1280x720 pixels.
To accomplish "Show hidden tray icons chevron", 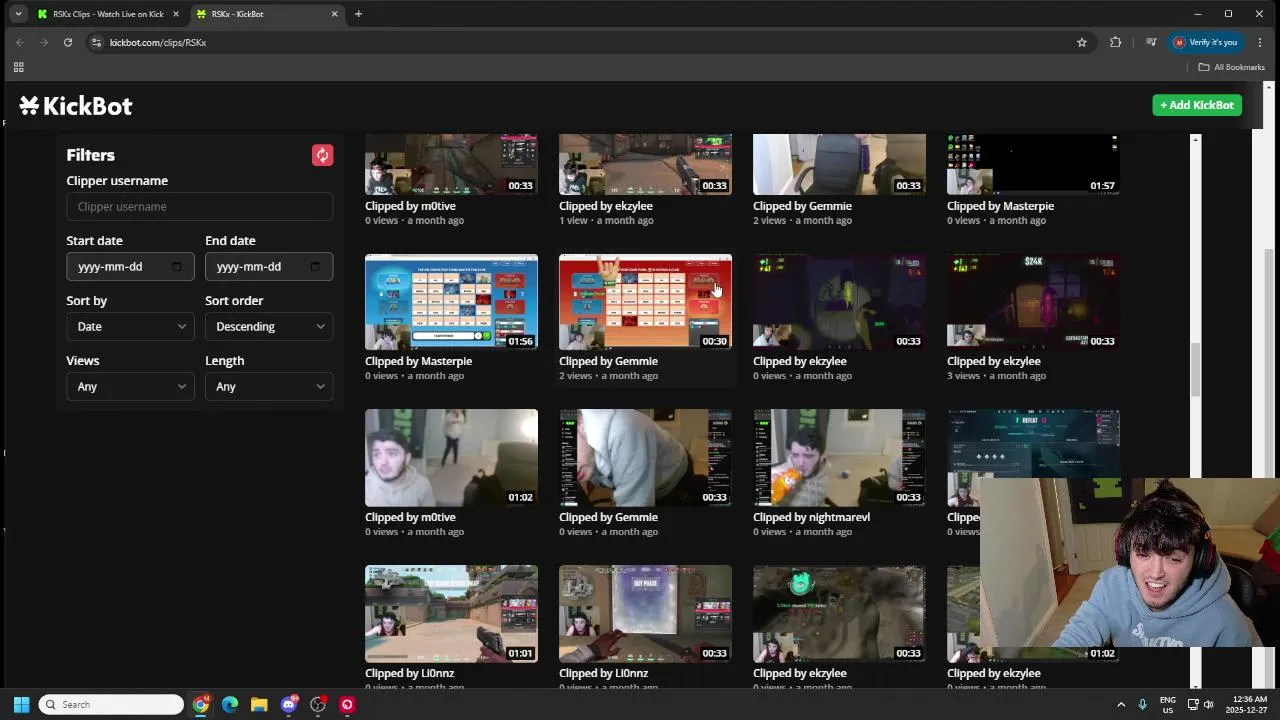I will 1121,704.
